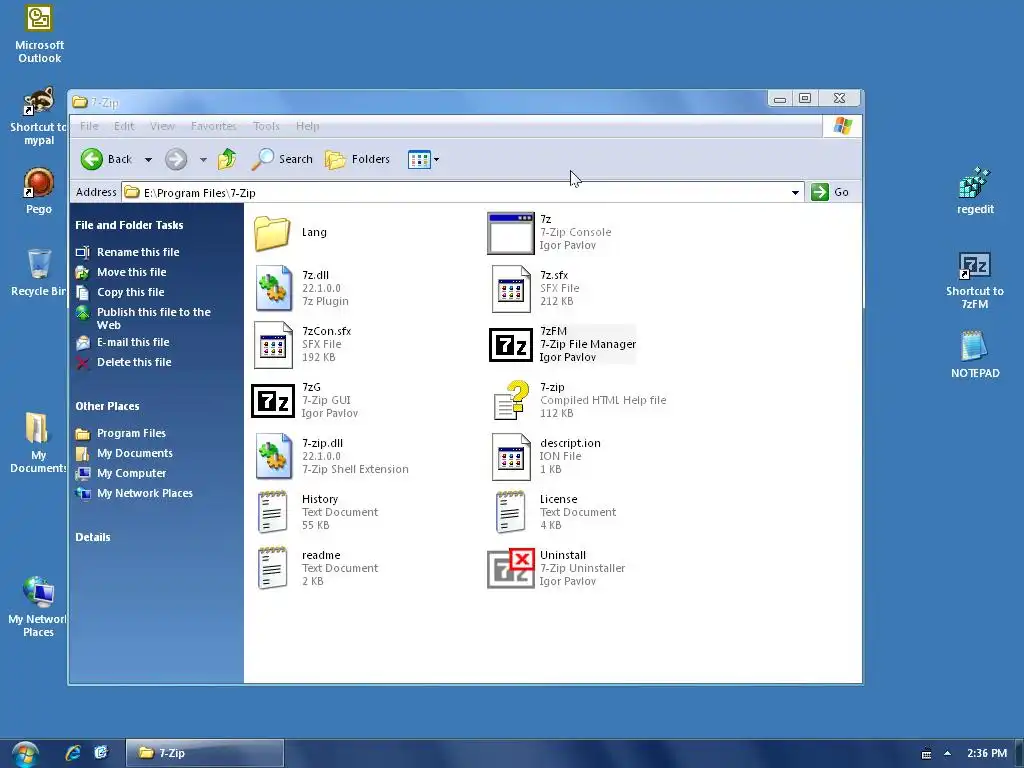Go up one folder level
This screenshot has height=768, width=1024.
[x=227, y=159]
